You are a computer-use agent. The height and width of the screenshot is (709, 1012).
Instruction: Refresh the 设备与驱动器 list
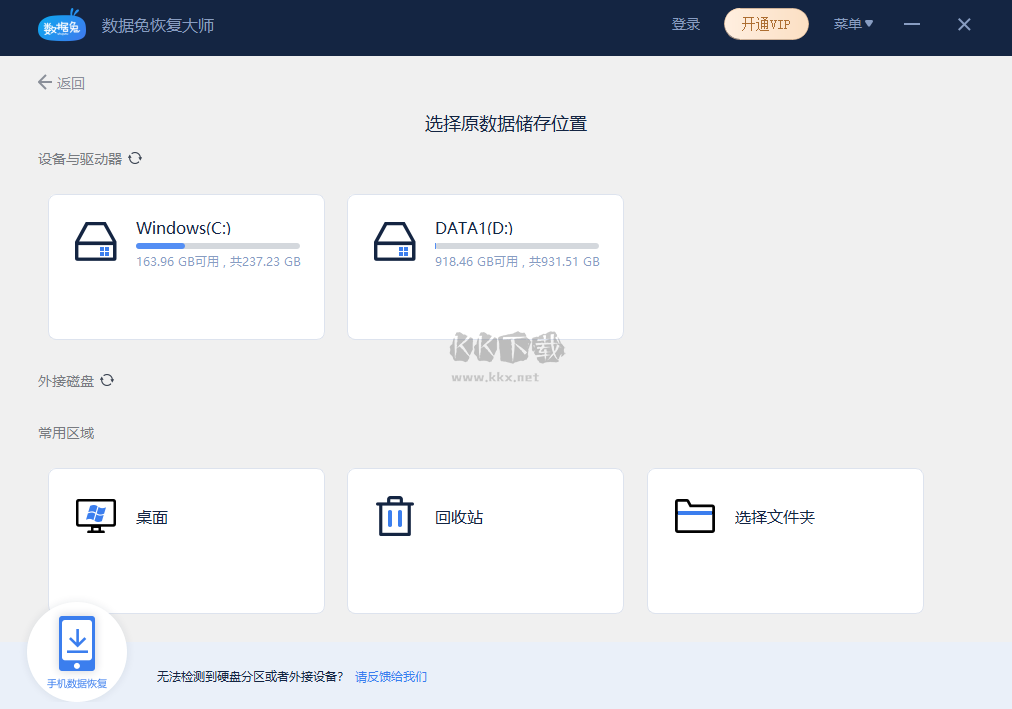(x=136, y=158)
